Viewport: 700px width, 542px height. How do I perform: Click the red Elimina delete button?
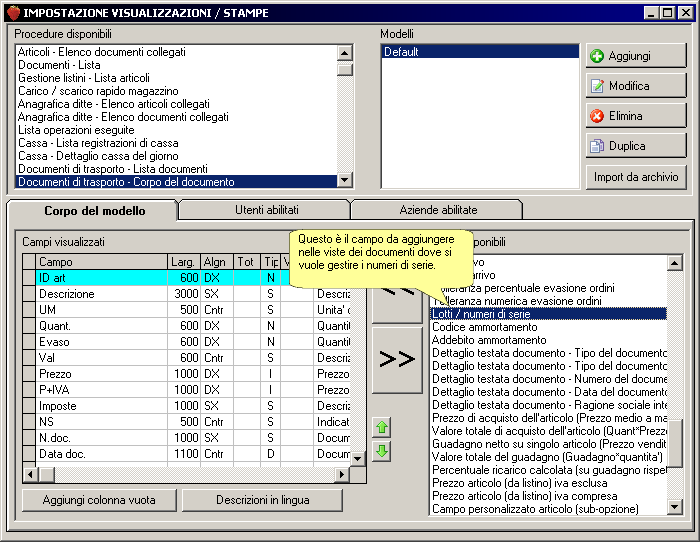pos(635,116)
